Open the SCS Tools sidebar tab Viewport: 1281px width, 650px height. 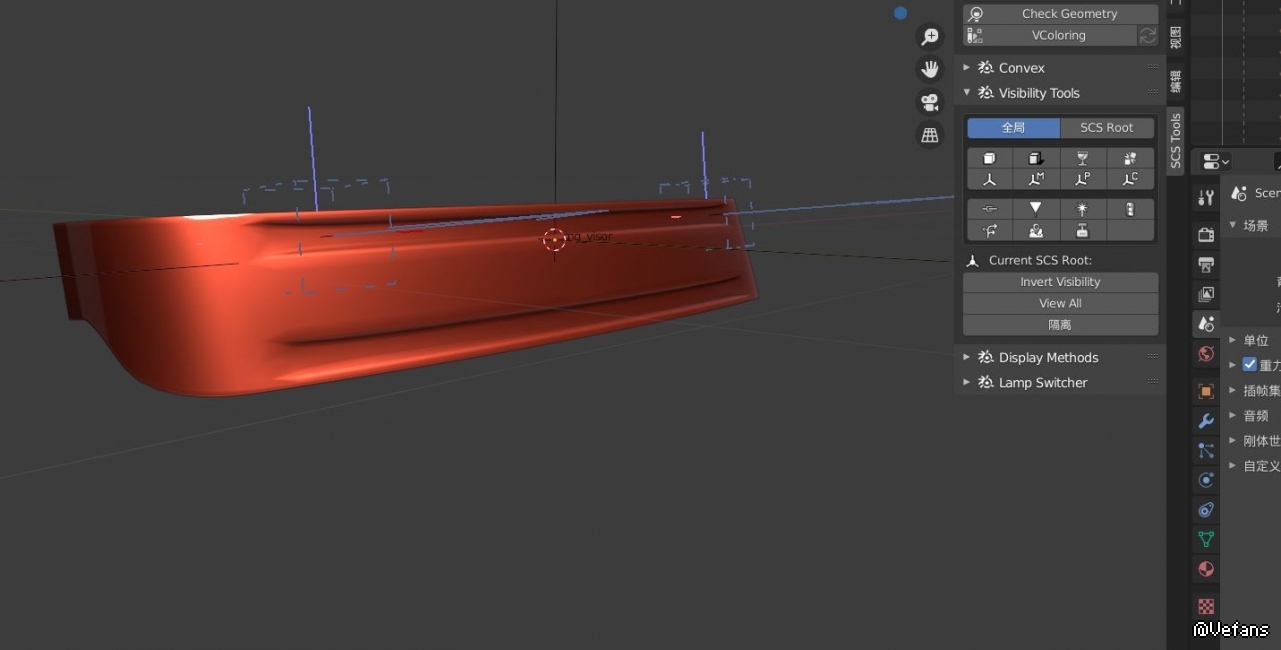1176,141
